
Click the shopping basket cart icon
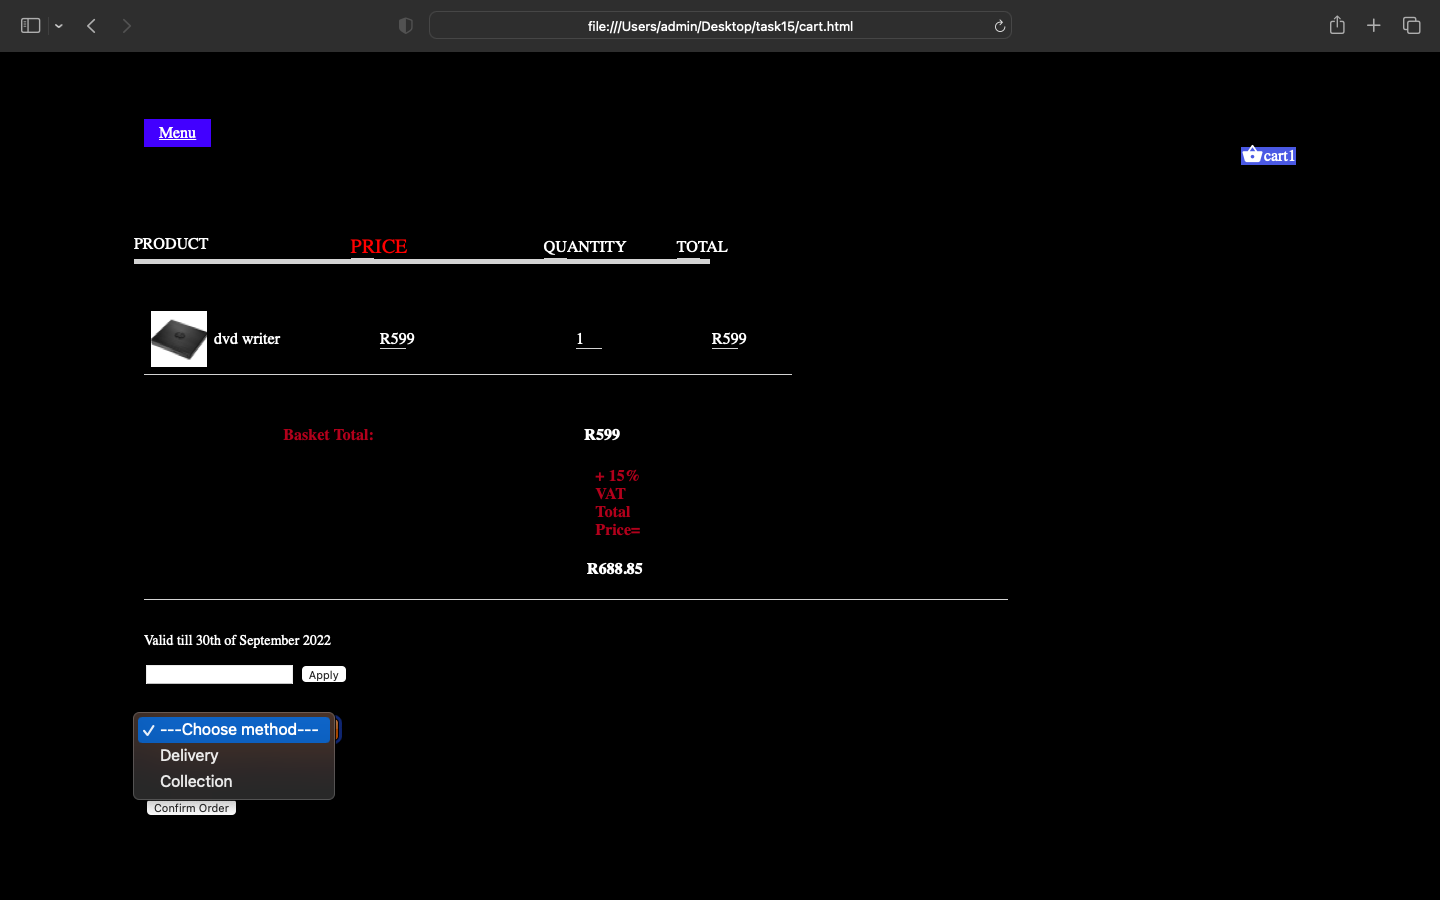(x=1253, y=155)
